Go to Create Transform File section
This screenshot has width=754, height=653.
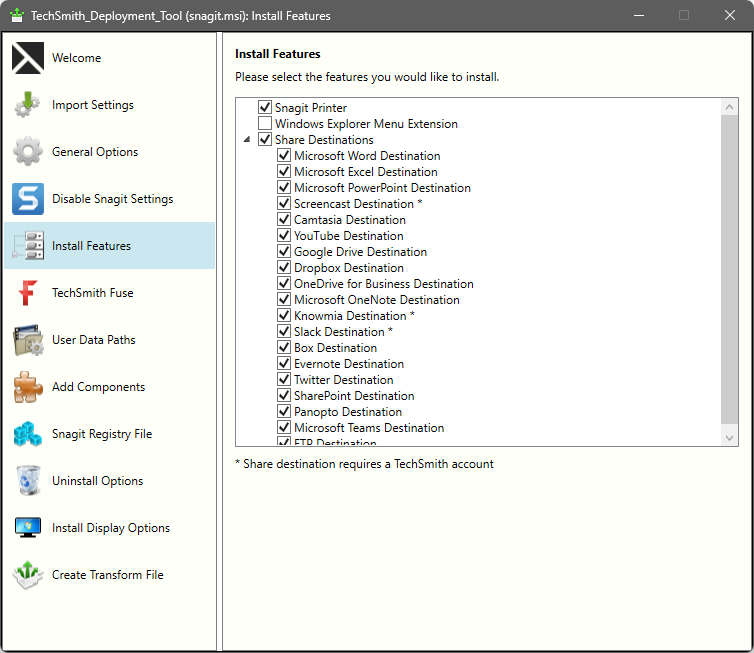pyautogui.click(x=107, y=575)
